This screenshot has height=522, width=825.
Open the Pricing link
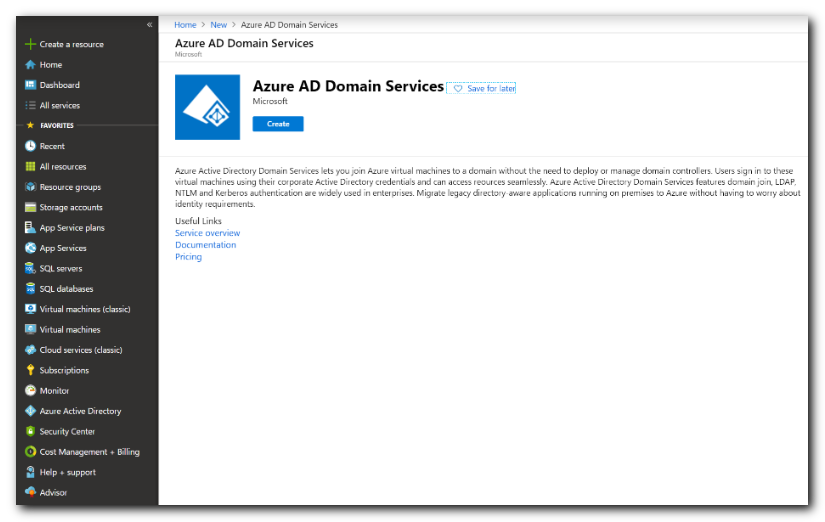point(188,257)
